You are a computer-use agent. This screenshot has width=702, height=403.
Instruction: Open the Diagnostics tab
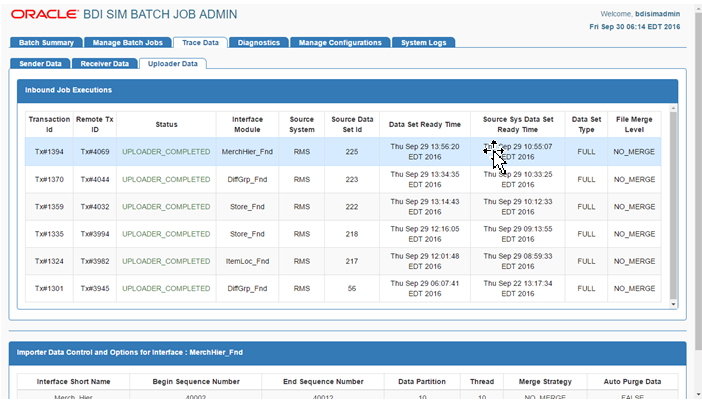point(258,43)
